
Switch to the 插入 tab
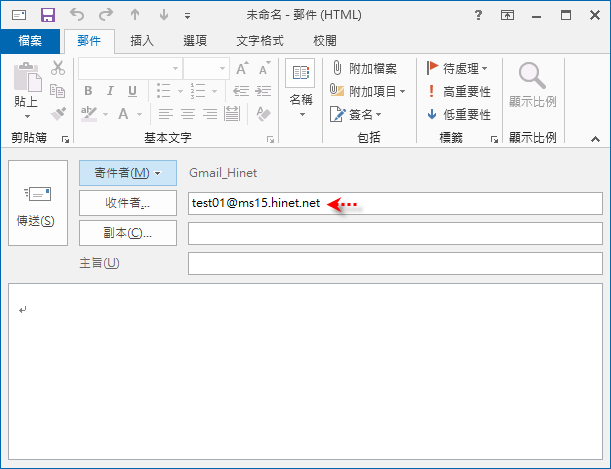point(142,41)
